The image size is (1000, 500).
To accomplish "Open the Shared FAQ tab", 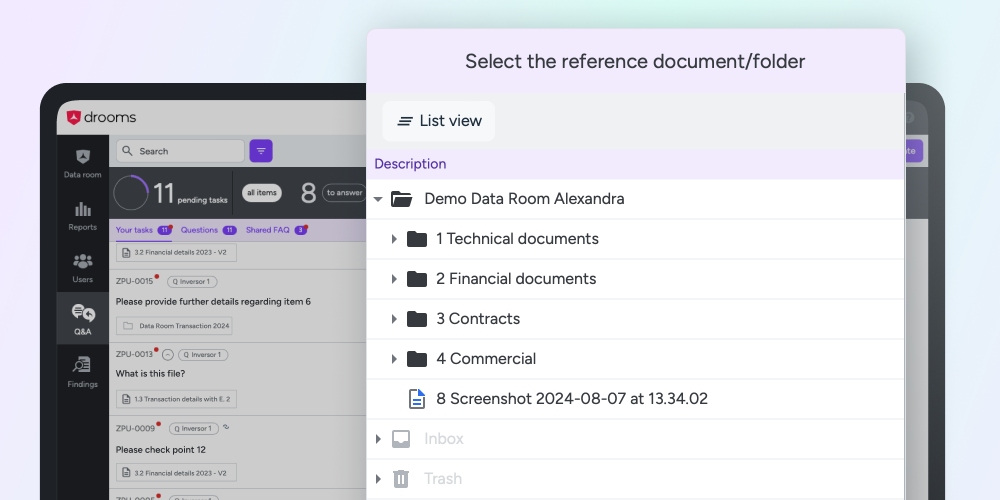I will pyautogui.click(x=267, y=230).
